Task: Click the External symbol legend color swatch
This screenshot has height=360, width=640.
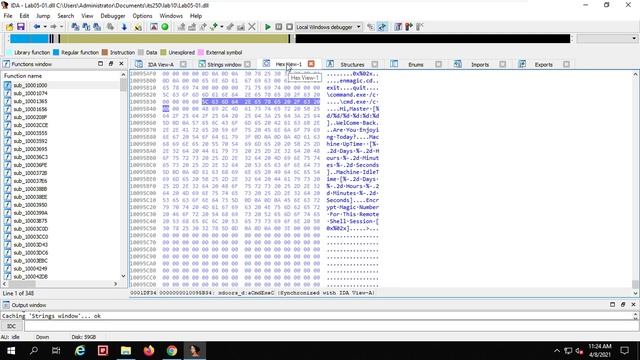Action: click(x=201, y=52)
